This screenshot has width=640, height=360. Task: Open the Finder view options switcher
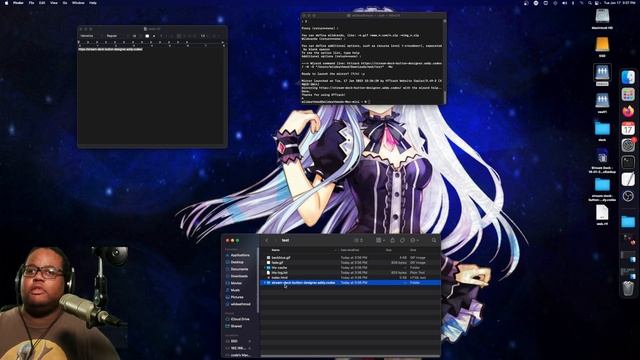pyautogui.click(x=358, y=240)
